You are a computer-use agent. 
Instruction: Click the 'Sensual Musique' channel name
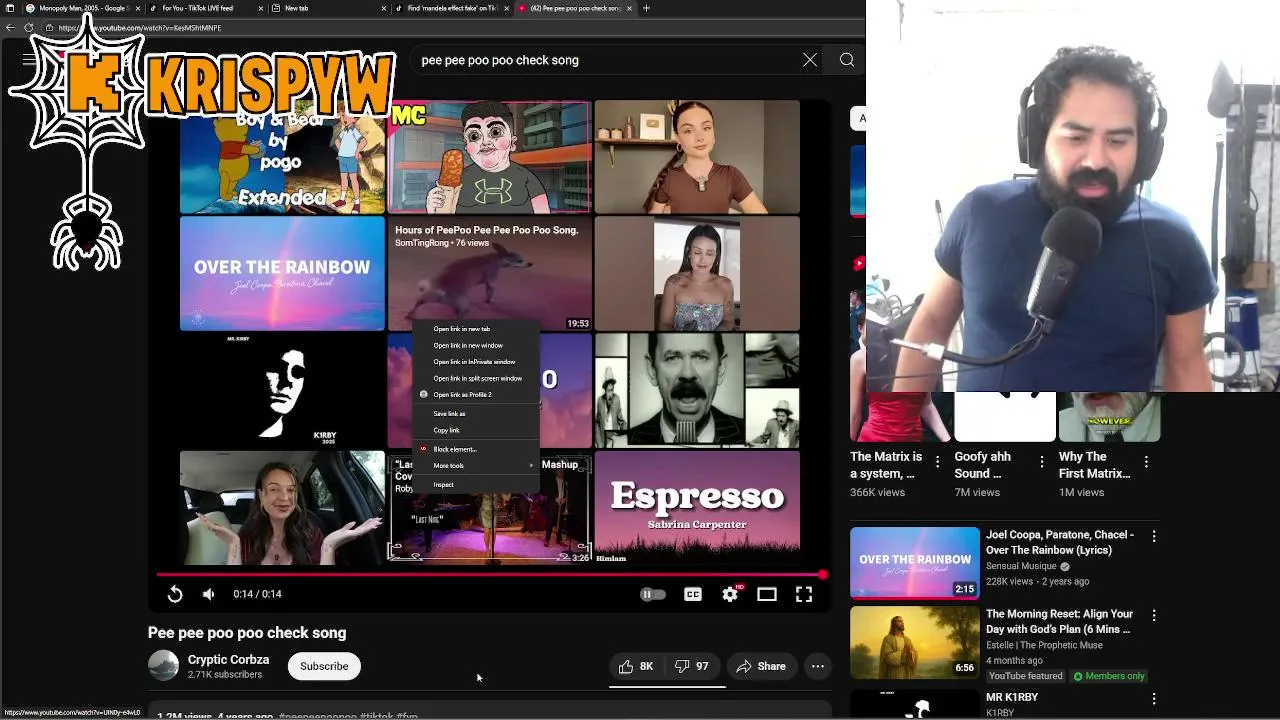[1021, 566]
